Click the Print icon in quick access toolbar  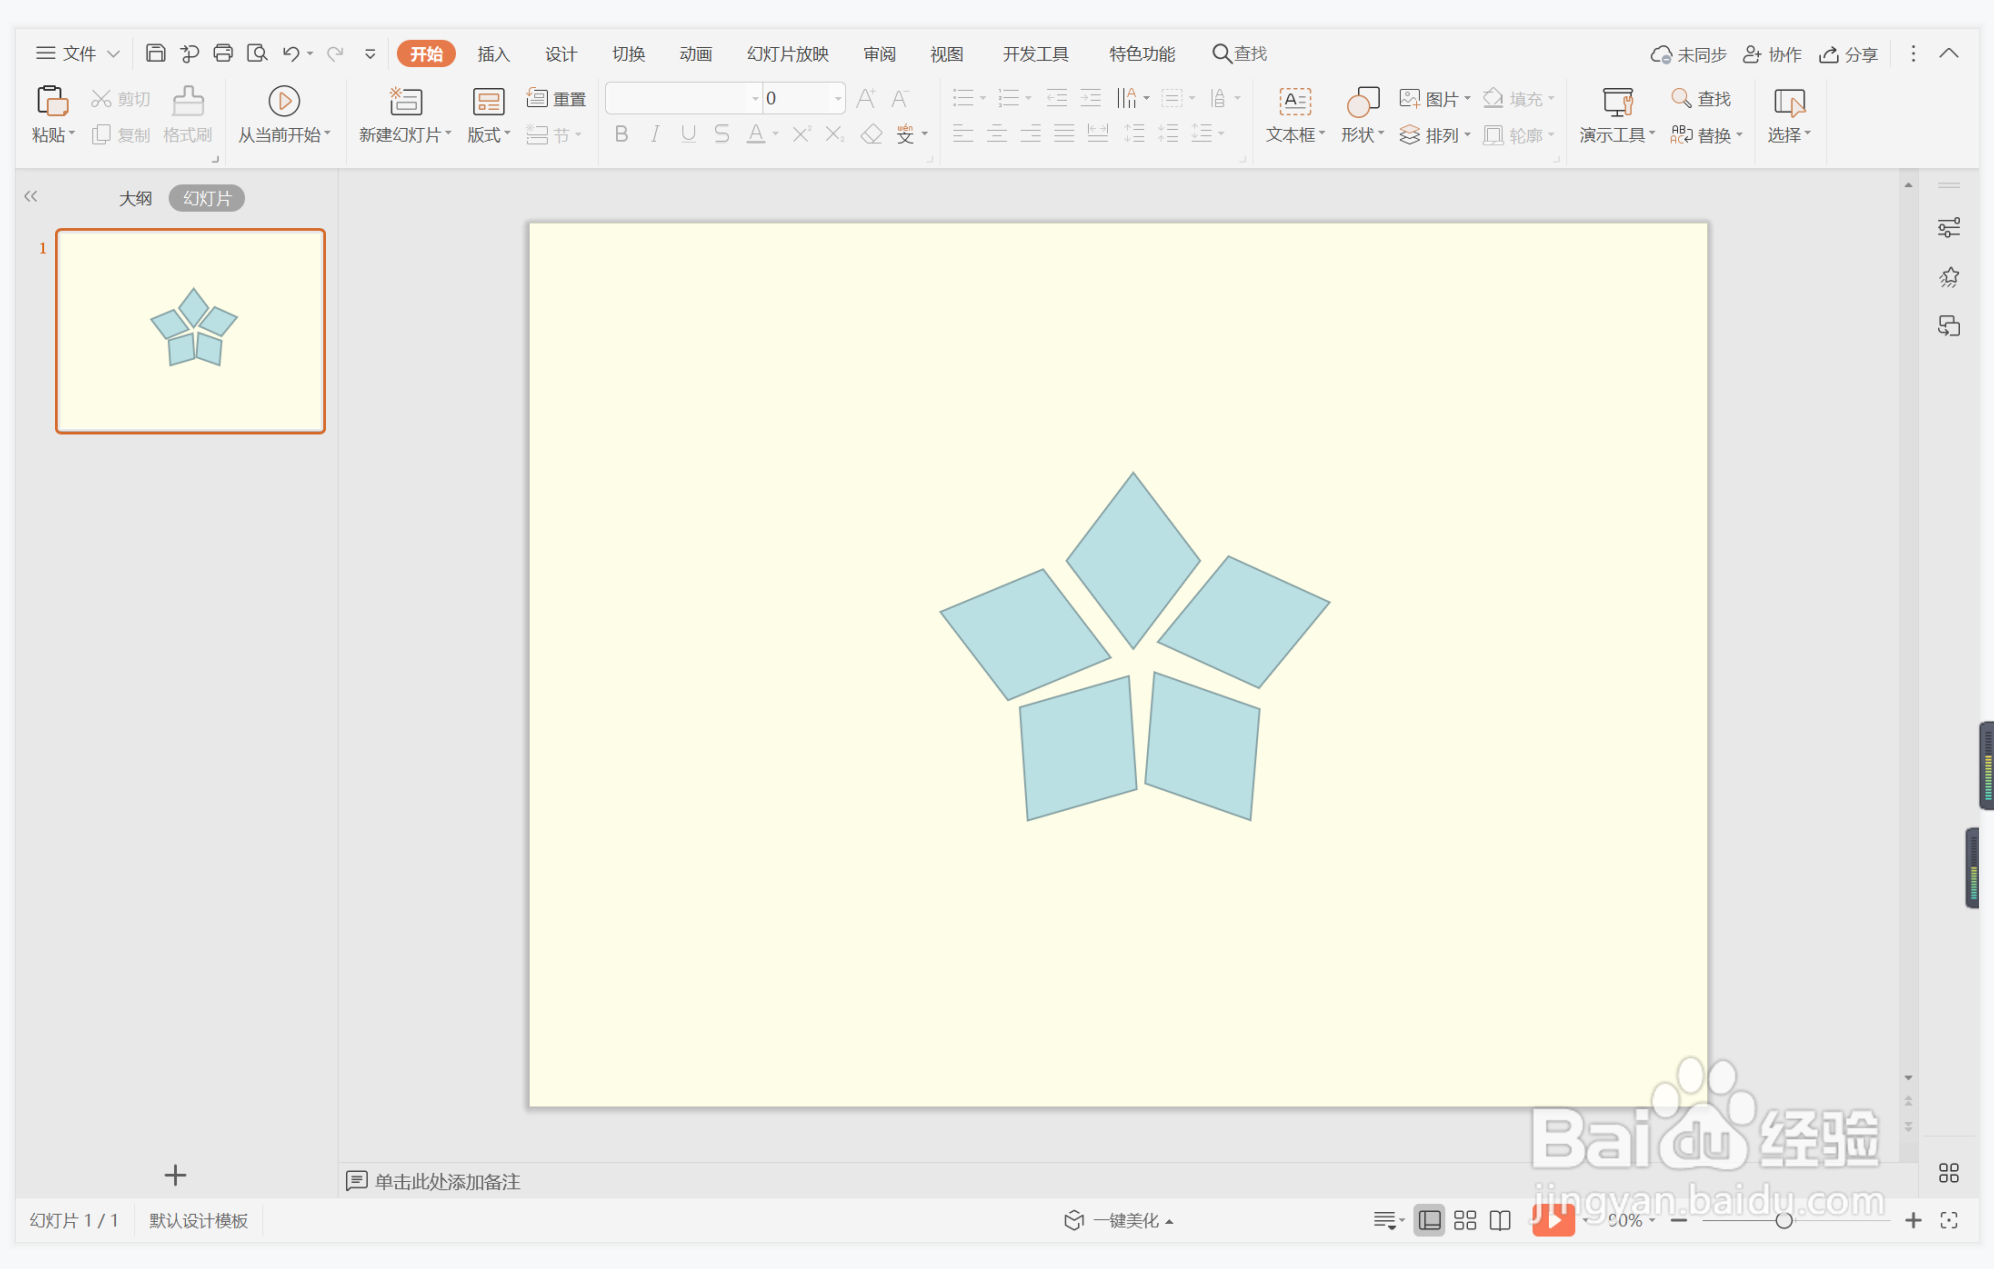223,53
